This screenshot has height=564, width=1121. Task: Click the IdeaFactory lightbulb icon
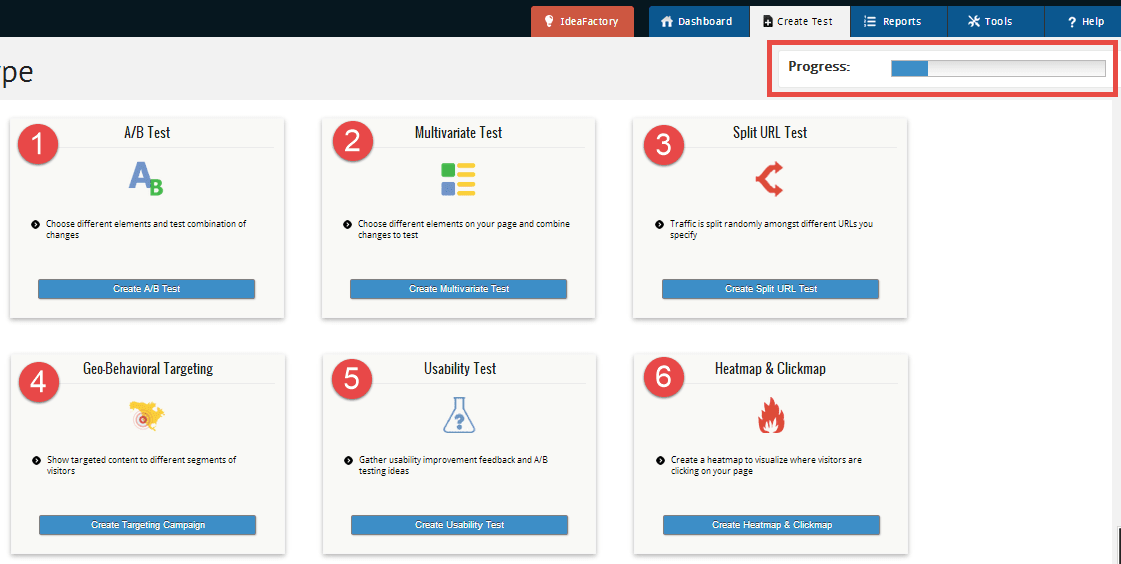click(549, 21)
